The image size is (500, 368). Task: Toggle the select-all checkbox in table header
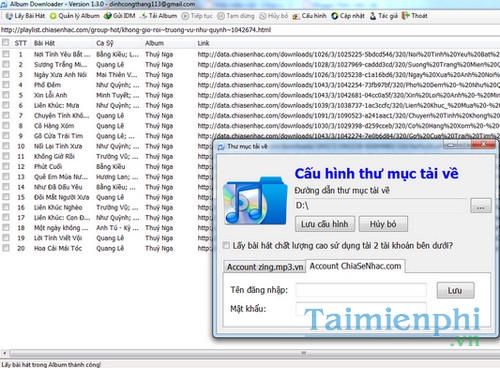pos(6,42)
